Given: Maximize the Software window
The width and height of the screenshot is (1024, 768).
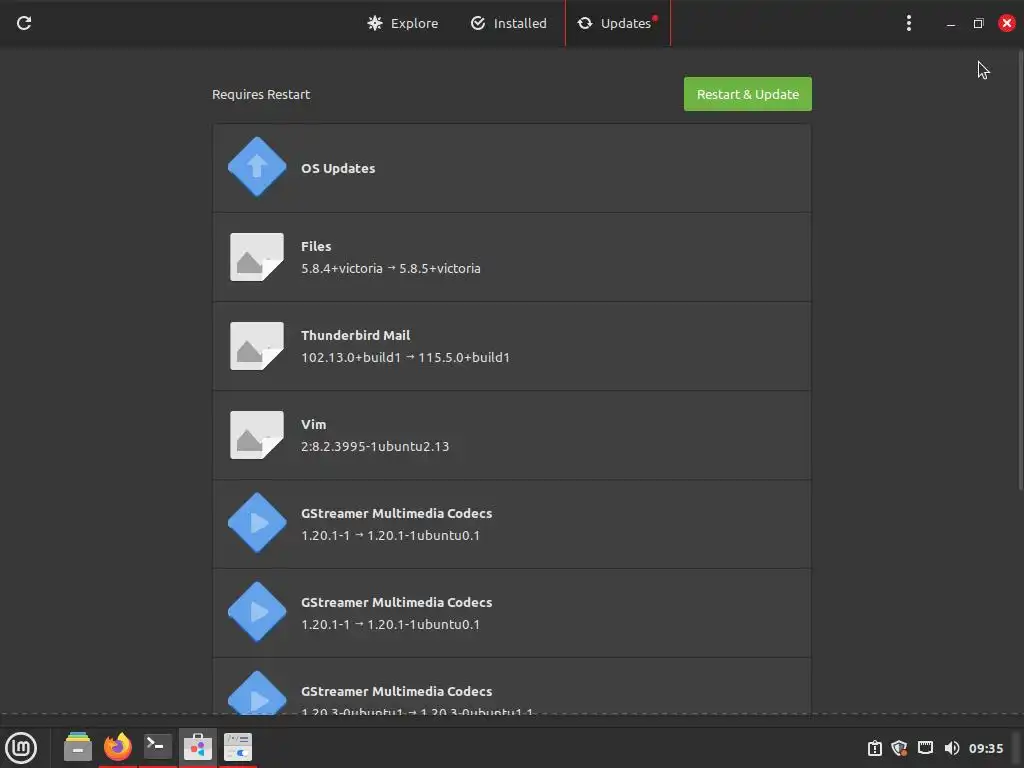Looking at the screenshot, I should [x=978, y=24].
